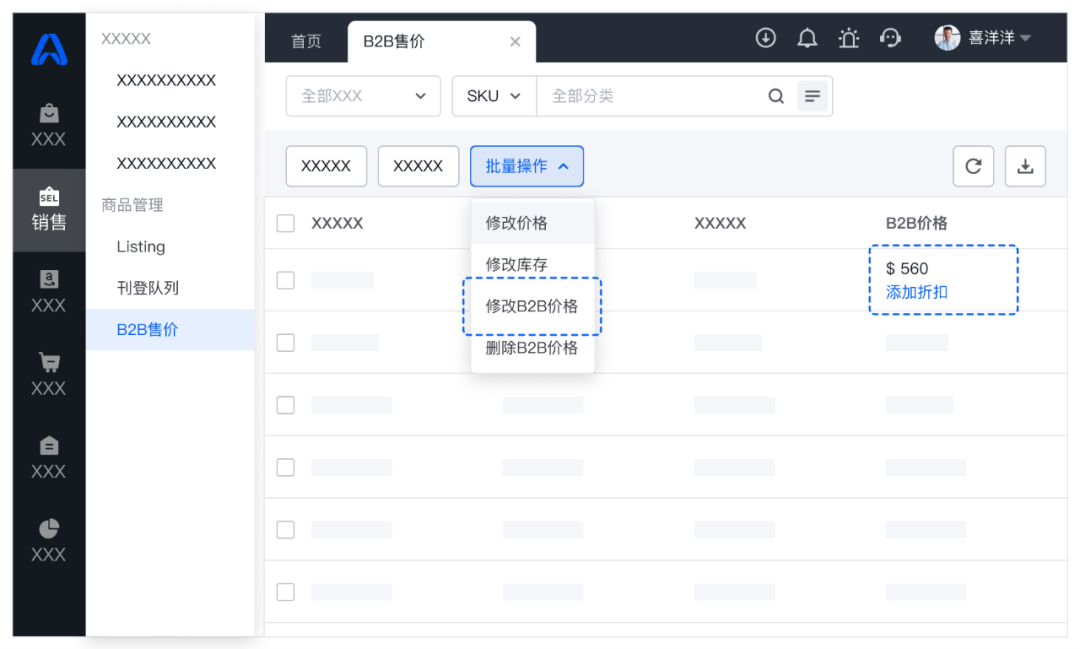Toggle the select-all checkbox in table header
The height and width of the screenshot is (649, 1080).
tap(285, 223)
